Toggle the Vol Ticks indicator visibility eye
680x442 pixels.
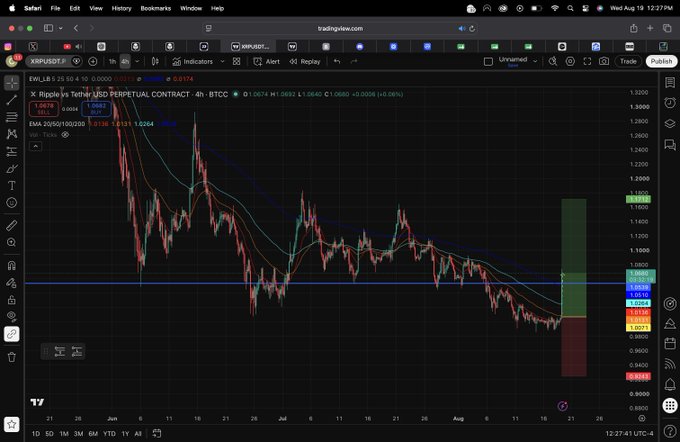tap(65, 135)
